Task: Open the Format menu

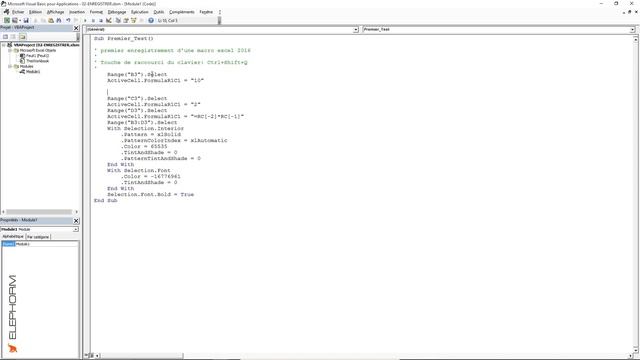Action: (x=96, y=12)
